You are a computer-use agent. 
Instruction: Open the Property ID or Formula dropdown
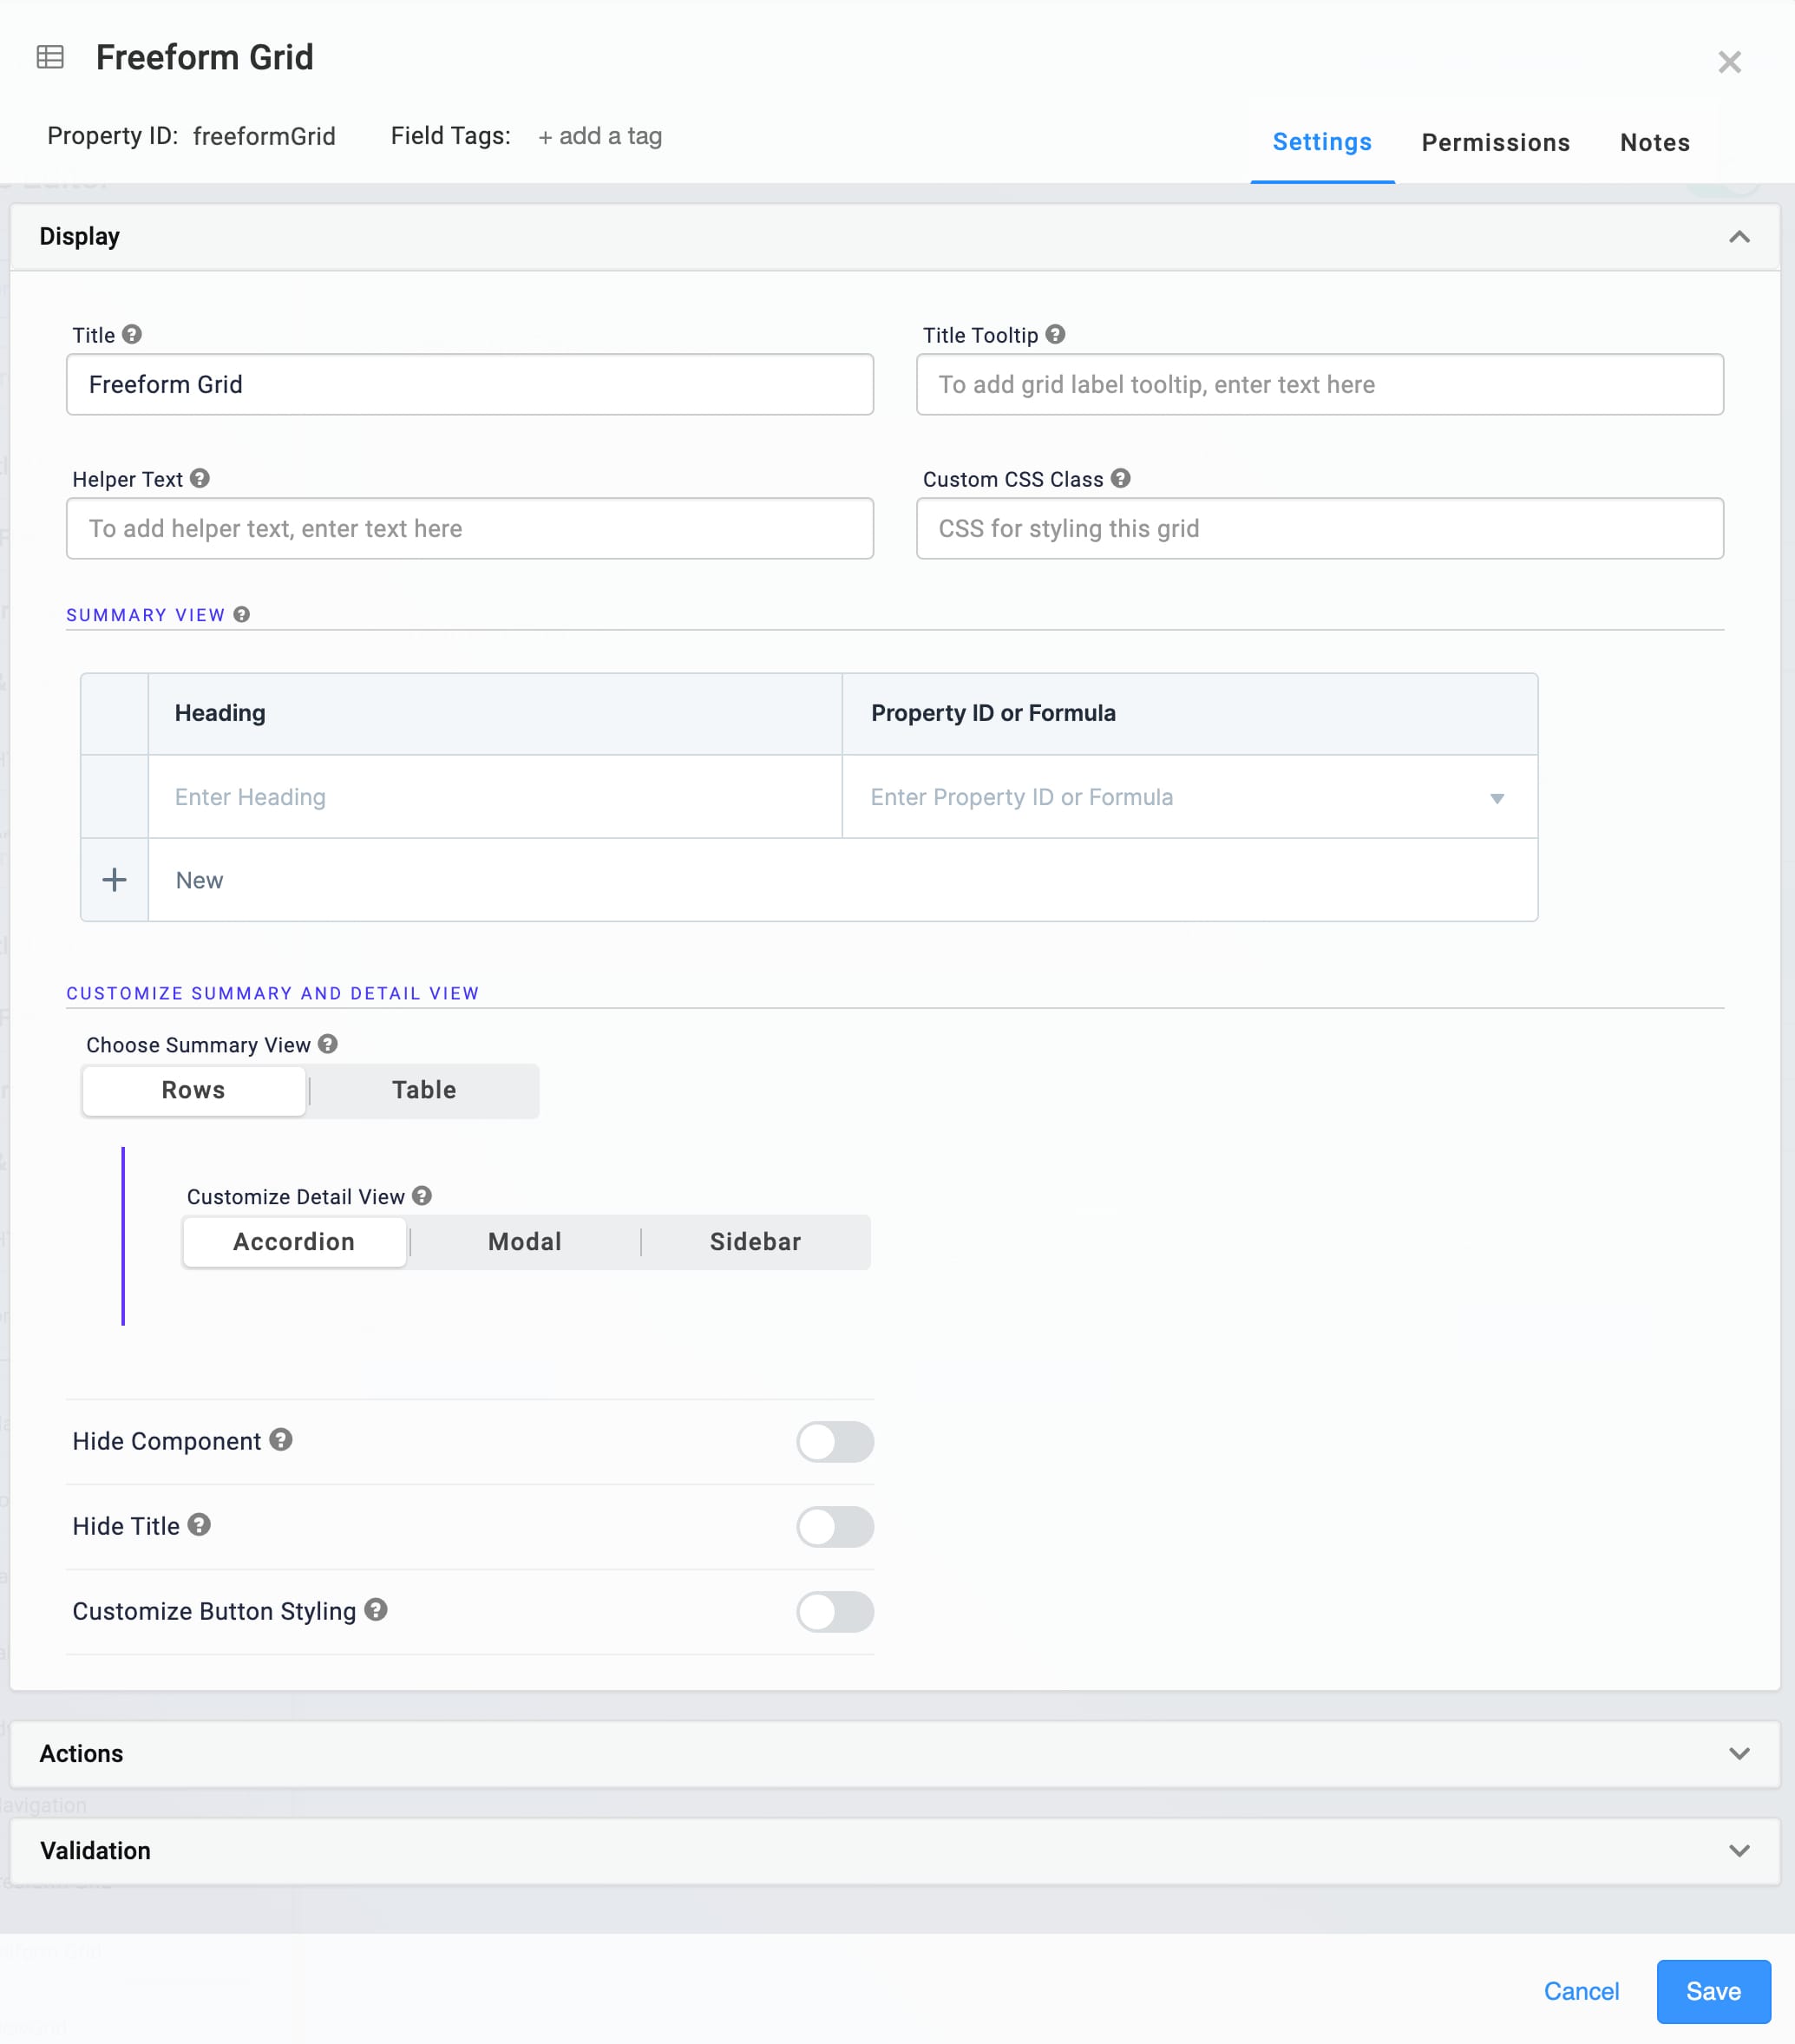pyautogui.click(x=1497, y=797)
